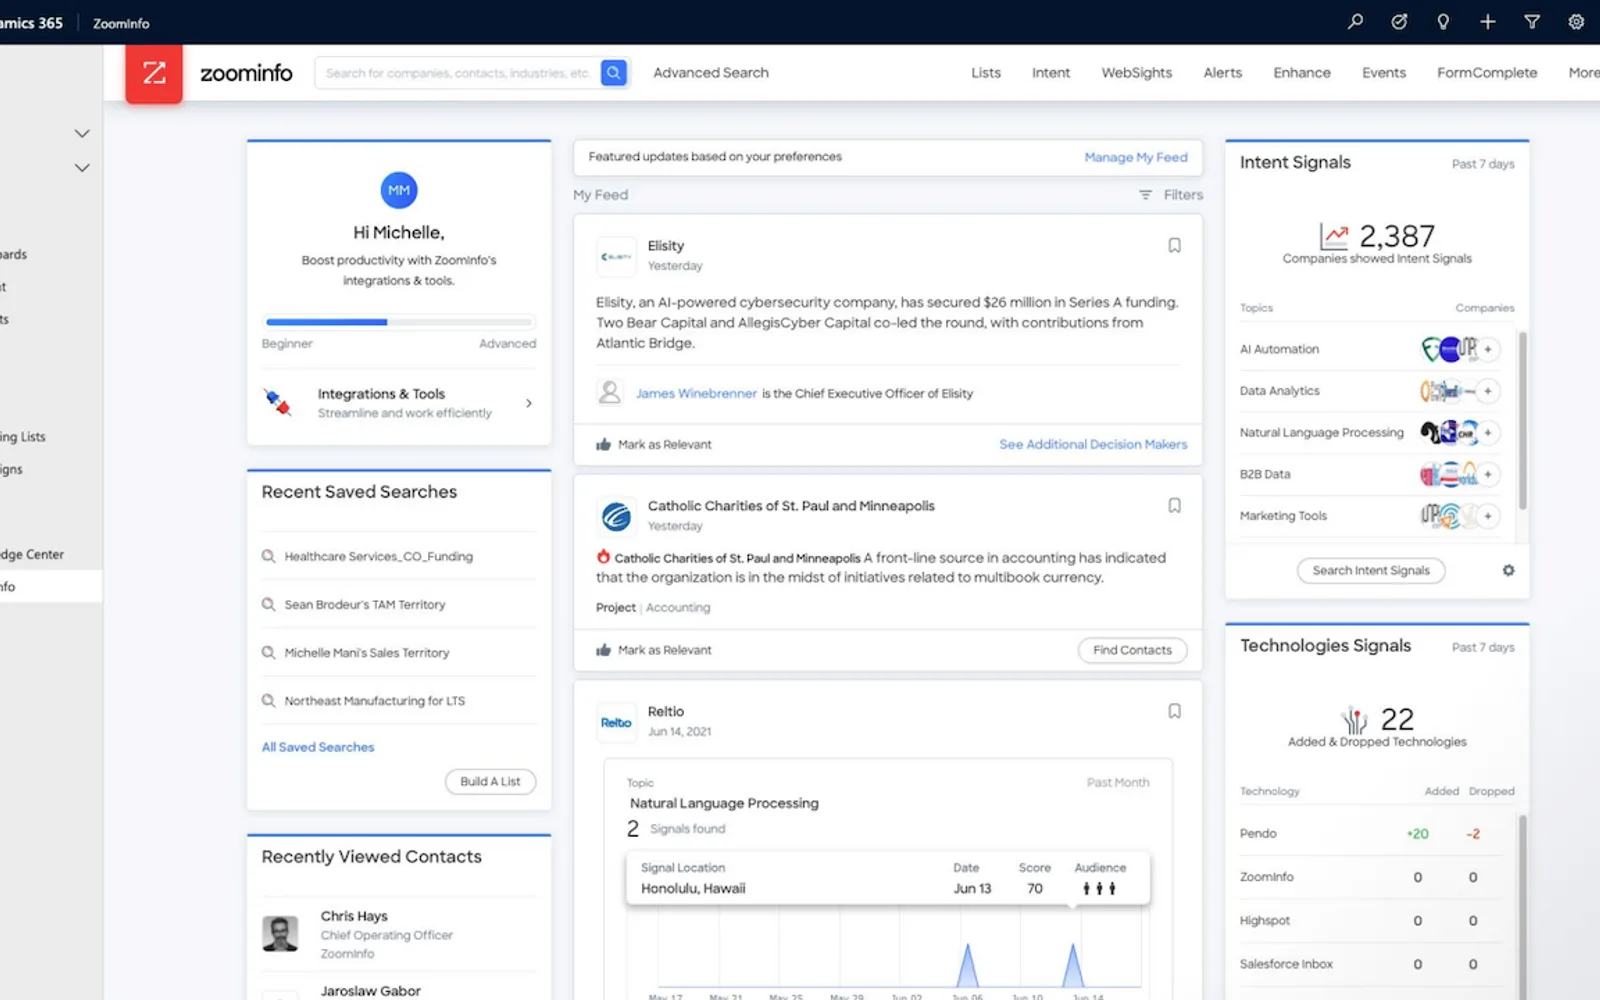Go to the Intent menu item

click(x=1051, y=73)
